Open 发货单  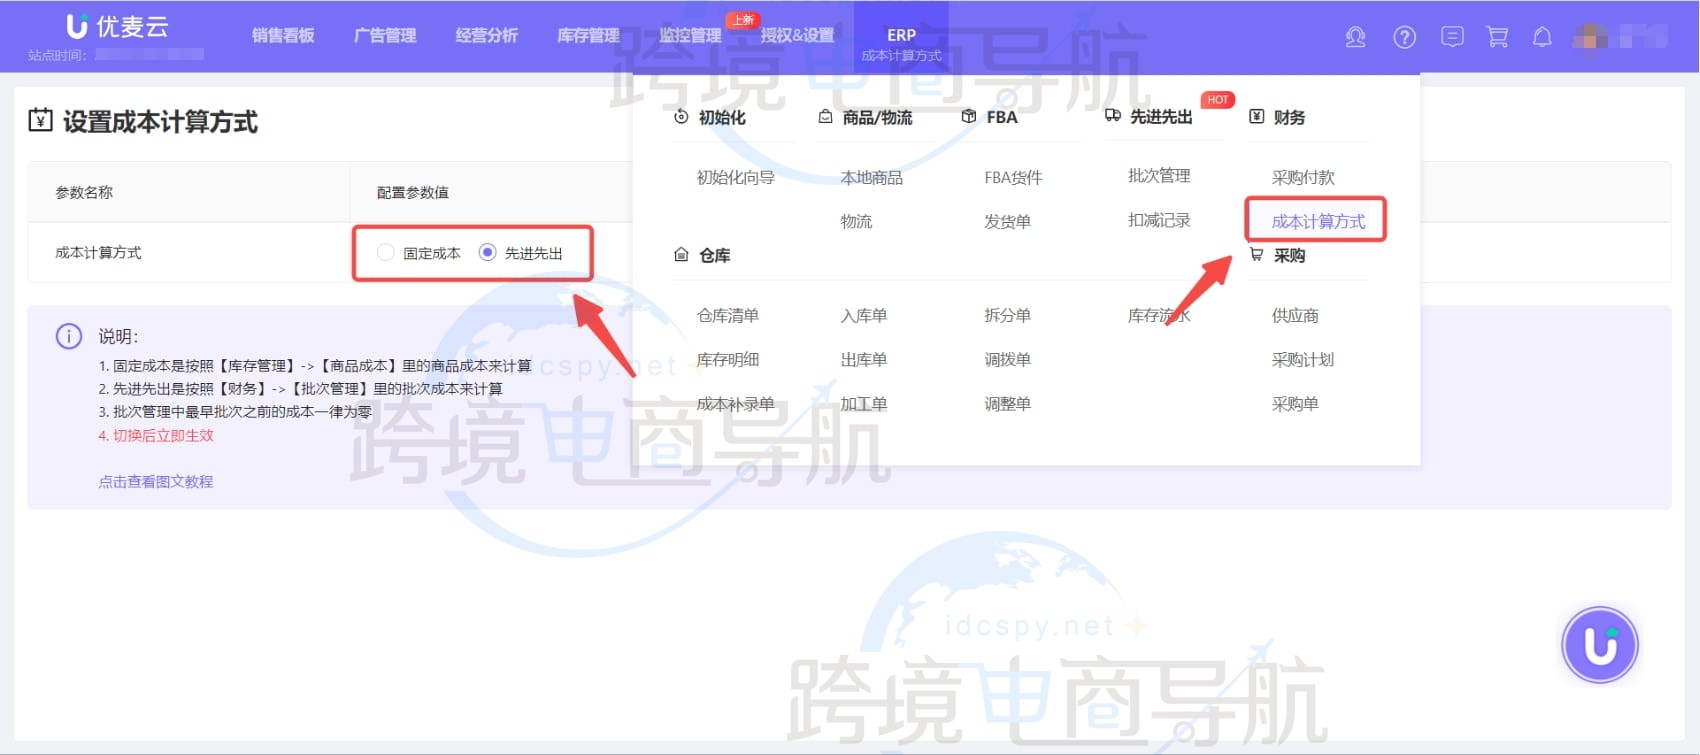[1007, 222]
